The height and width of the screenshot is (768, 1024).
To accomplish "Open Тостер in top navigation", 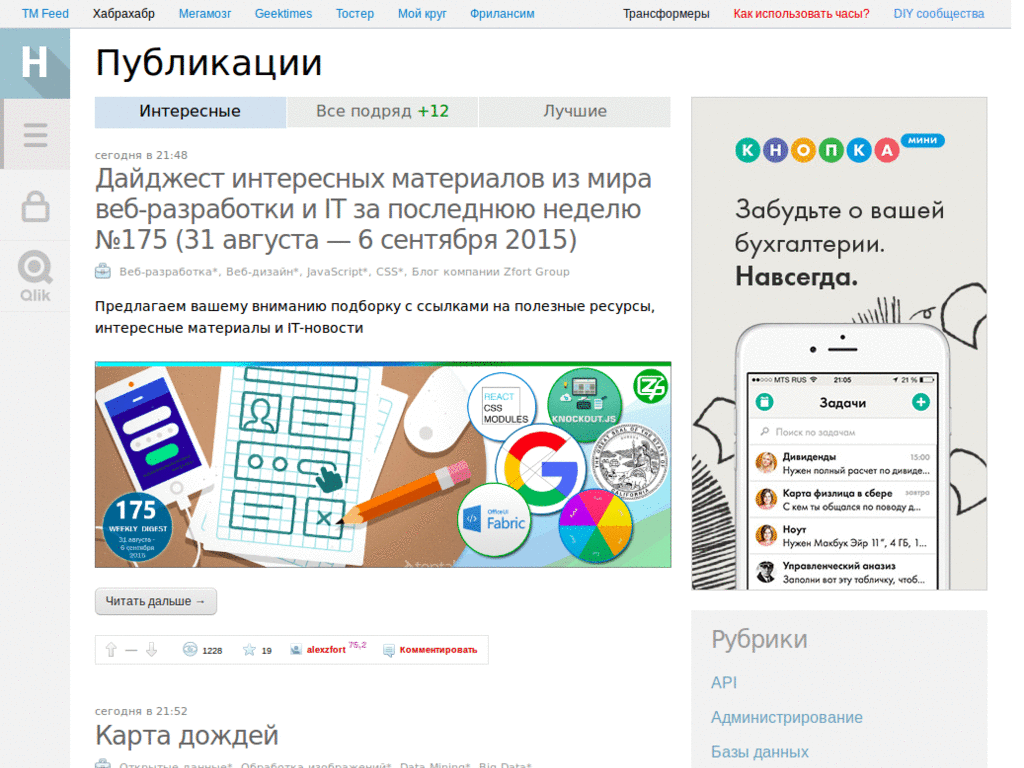I will 355,14.
